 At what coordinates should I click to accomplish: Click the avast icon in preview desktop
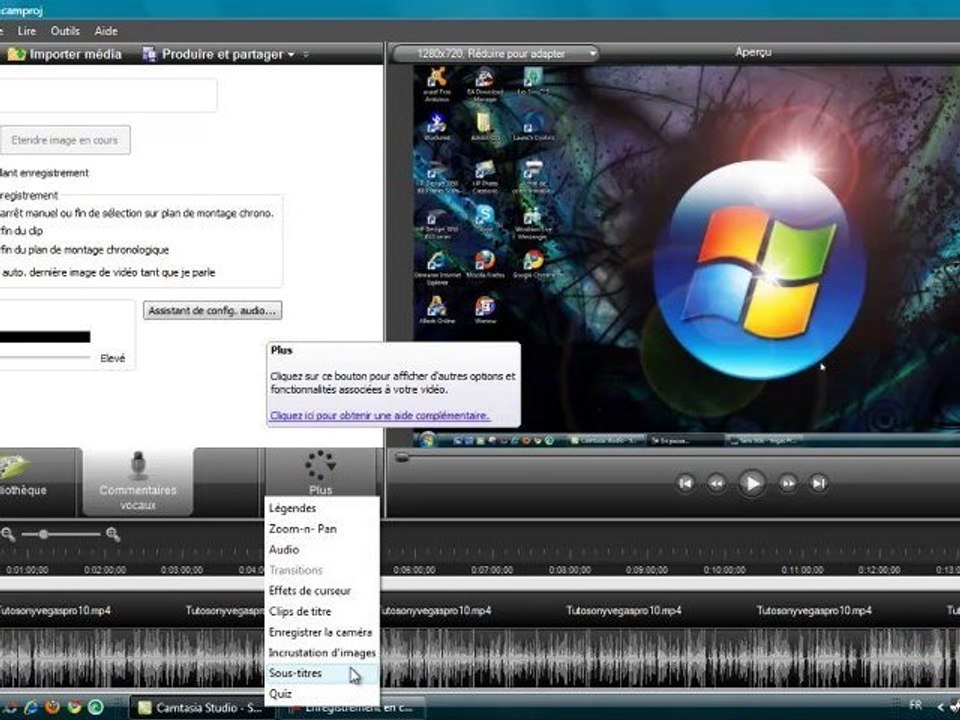tap(437, 83)
